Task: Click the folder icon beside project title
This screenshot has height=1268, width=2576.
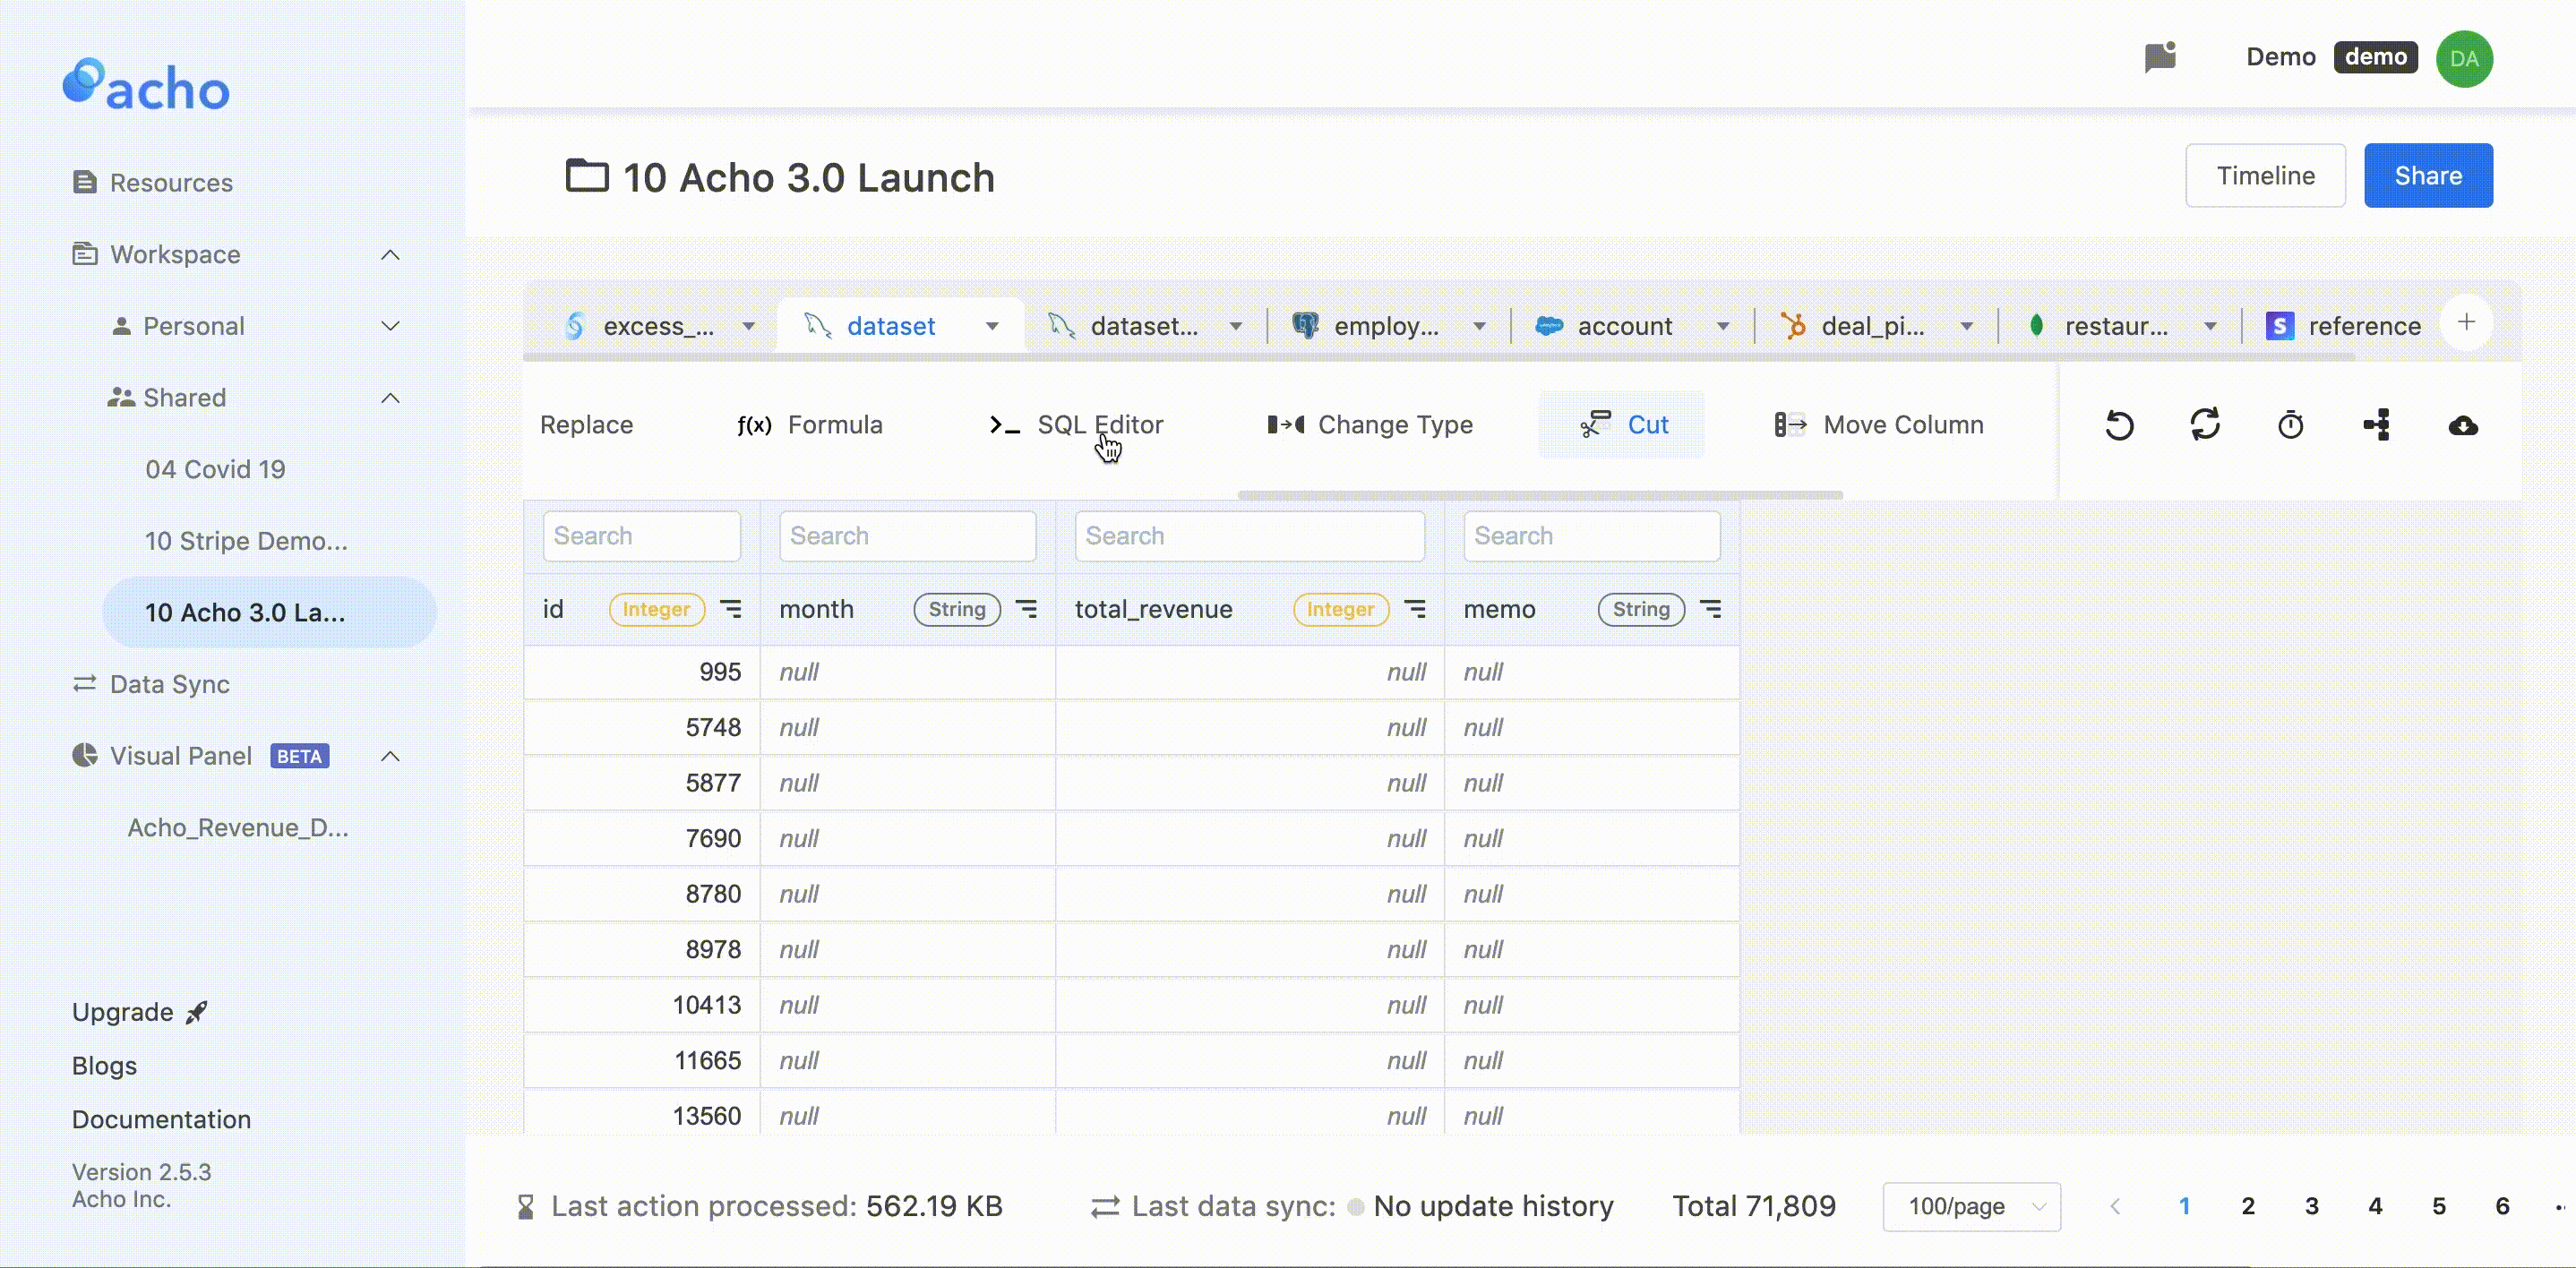Action: 587,176
